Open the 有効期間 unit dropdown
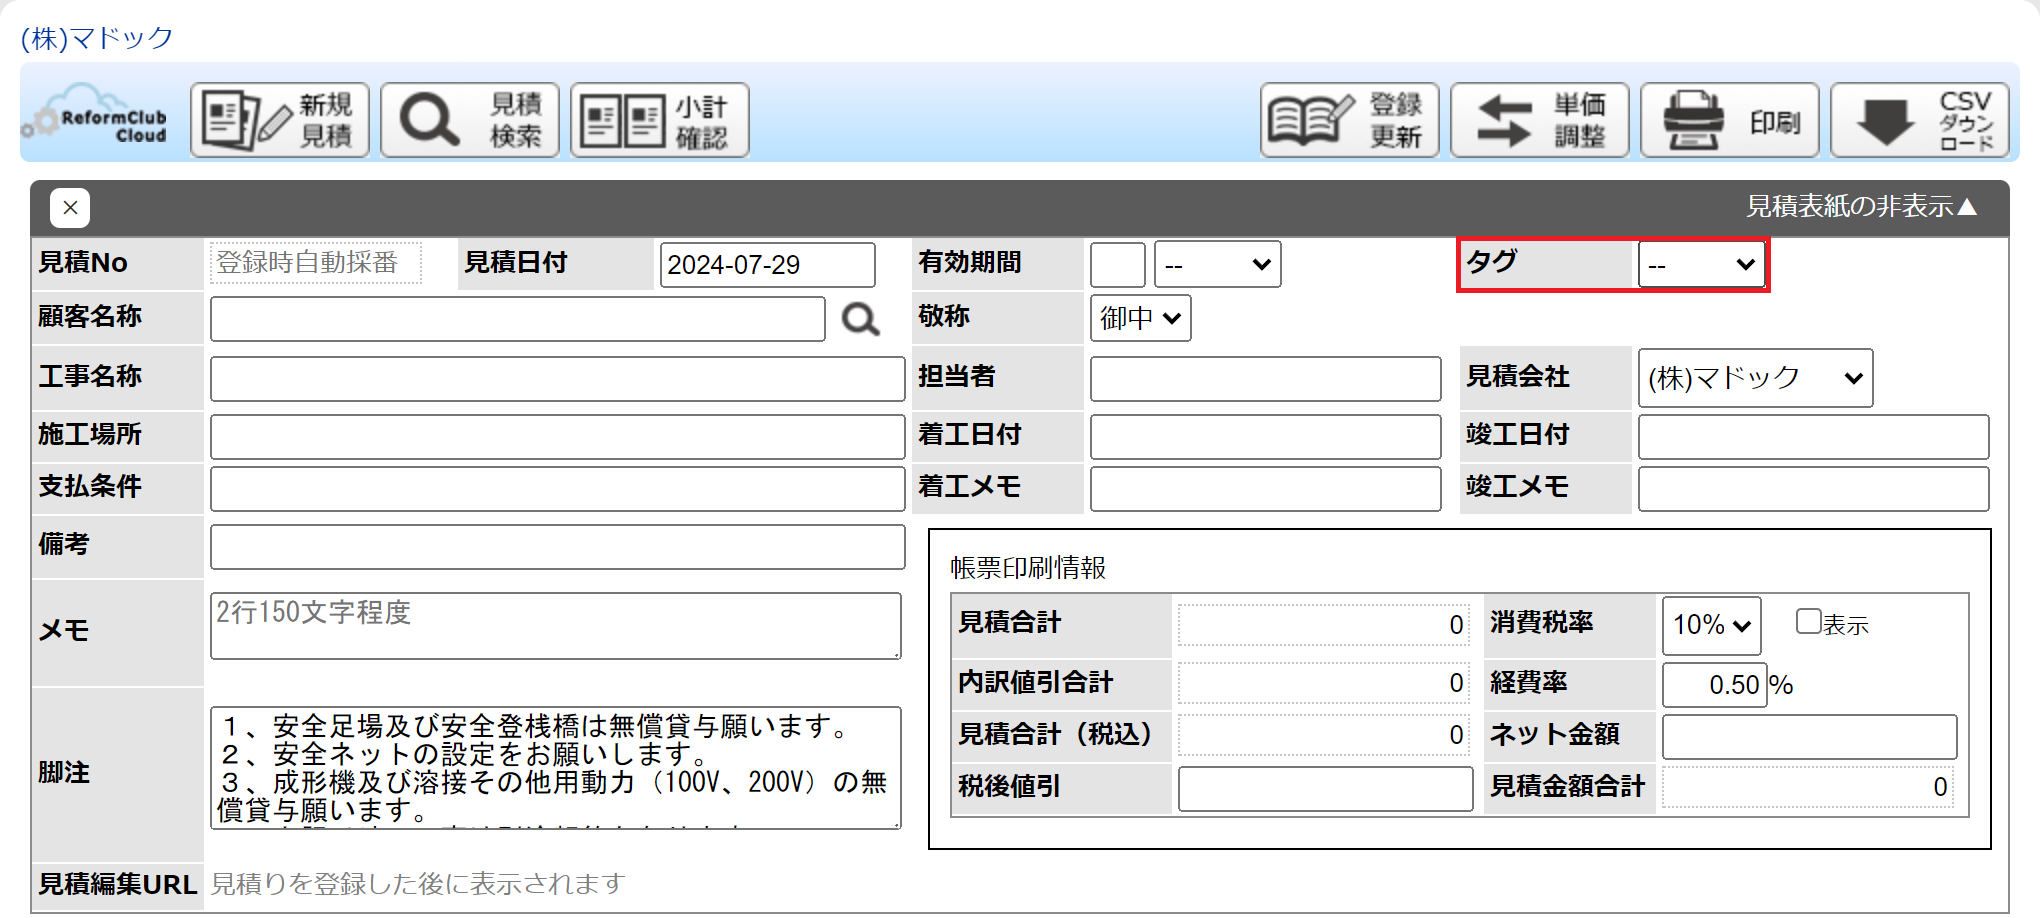 pos(1217,265)
